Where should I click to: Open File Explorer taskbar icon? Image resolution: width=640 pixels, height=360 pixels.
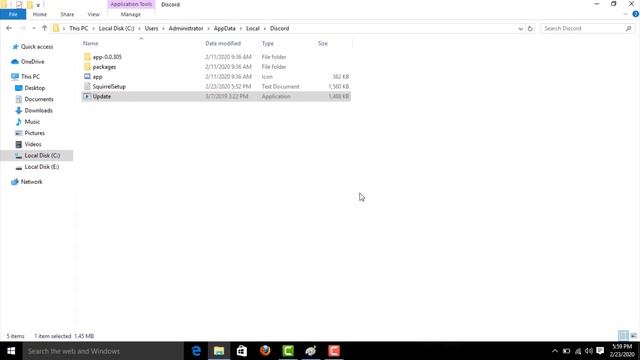[219, 351]
